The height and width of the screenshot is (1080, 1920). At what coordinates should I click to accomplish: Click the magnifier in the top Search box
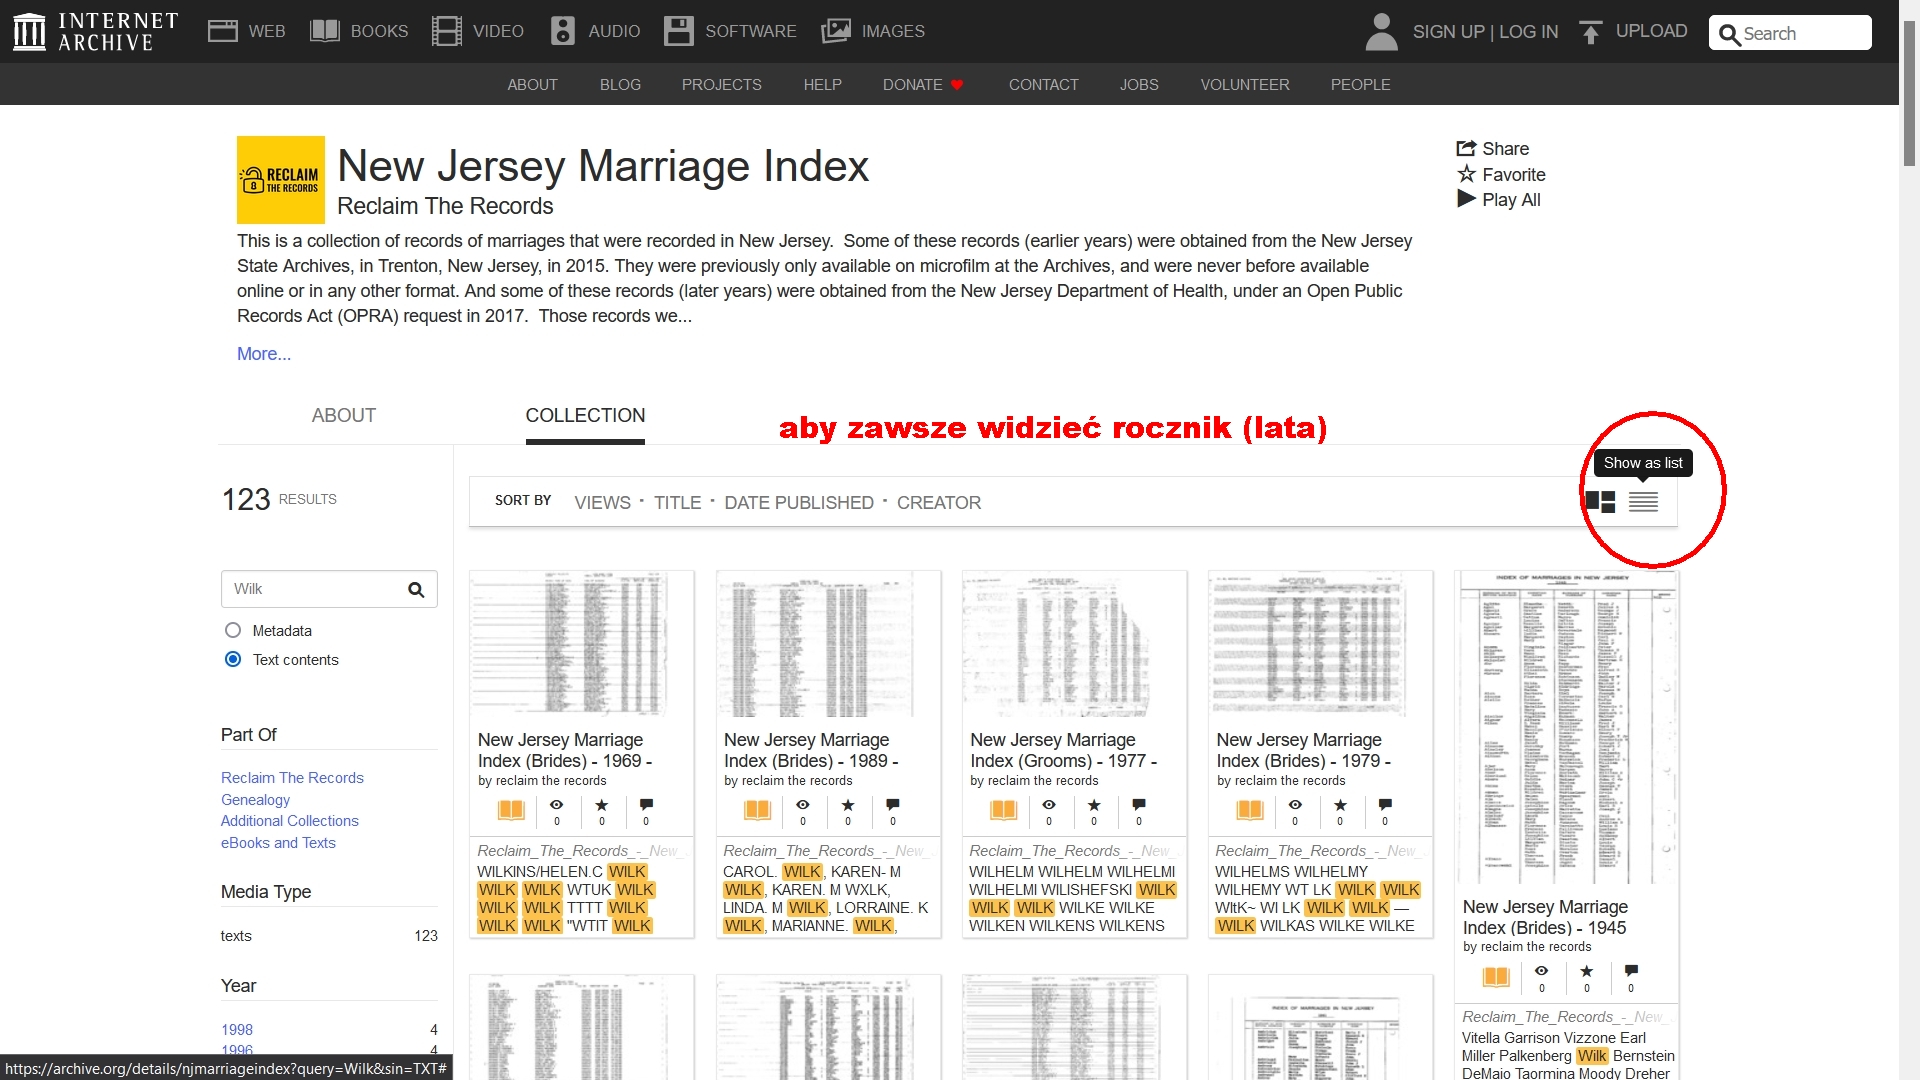click(x=1729, y=34)
